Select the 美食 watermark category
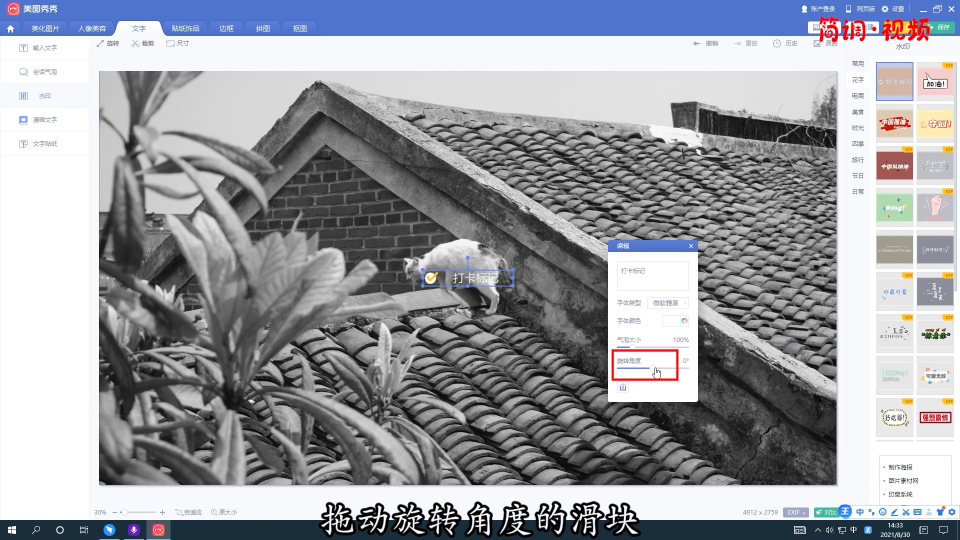The width and height of the screenshot is (960, 540). point(858,112)
